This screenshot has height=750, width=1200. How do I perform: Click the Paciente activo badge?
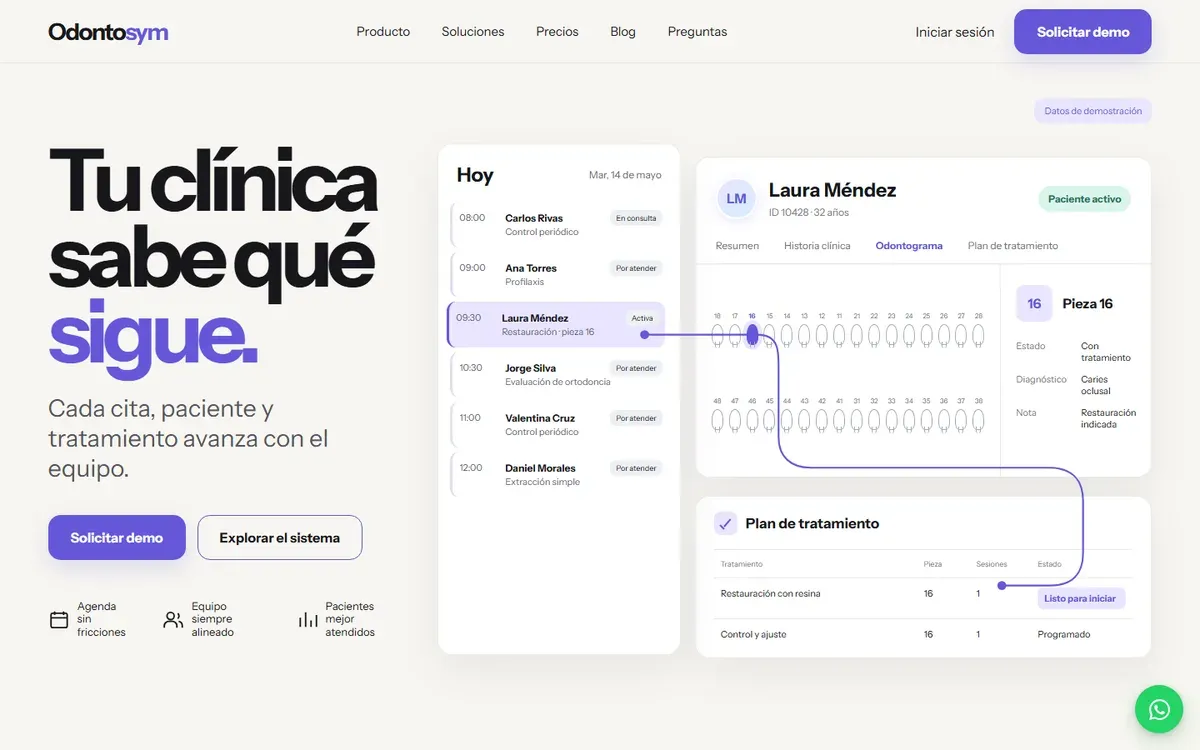pyautogui.click(x=1085, y=199)
